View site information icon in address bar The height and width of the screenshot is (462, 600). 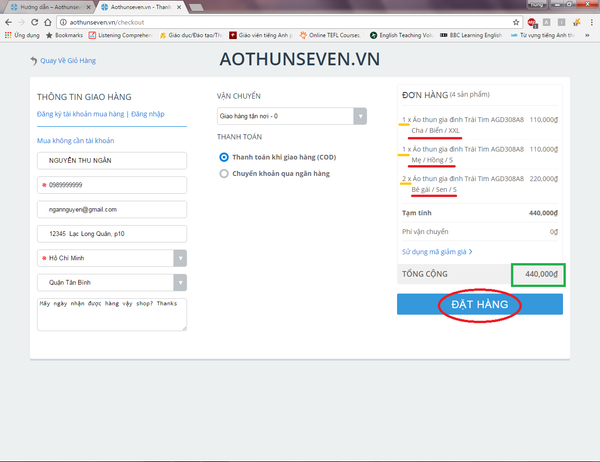pos(64,22)
